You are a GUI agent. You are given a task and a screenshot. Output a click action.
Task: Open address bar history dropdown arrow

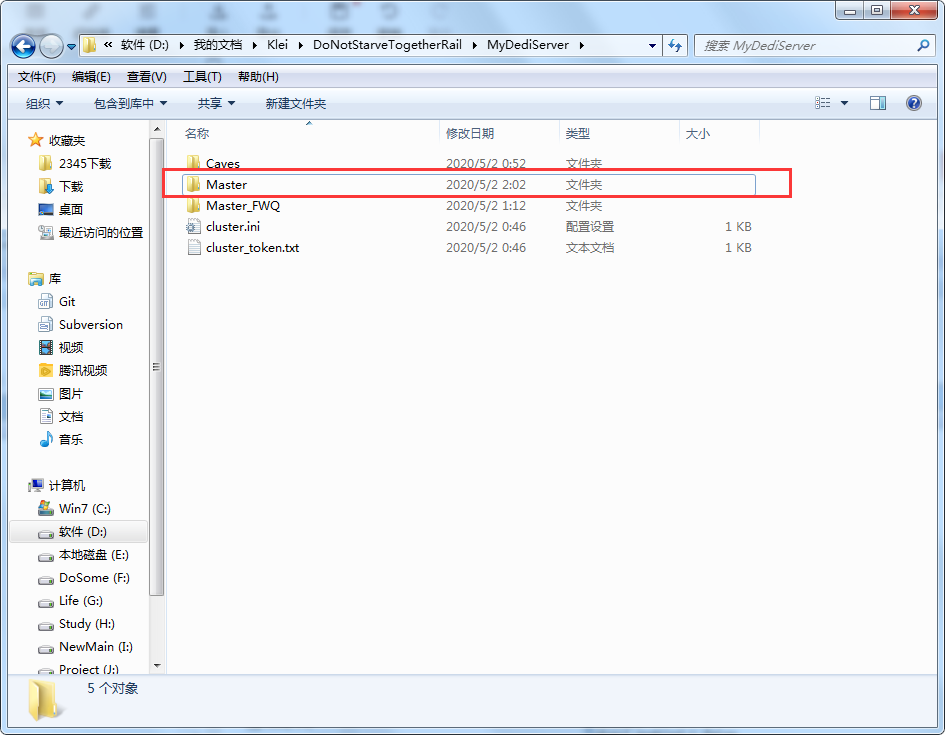tap(652, 45)
